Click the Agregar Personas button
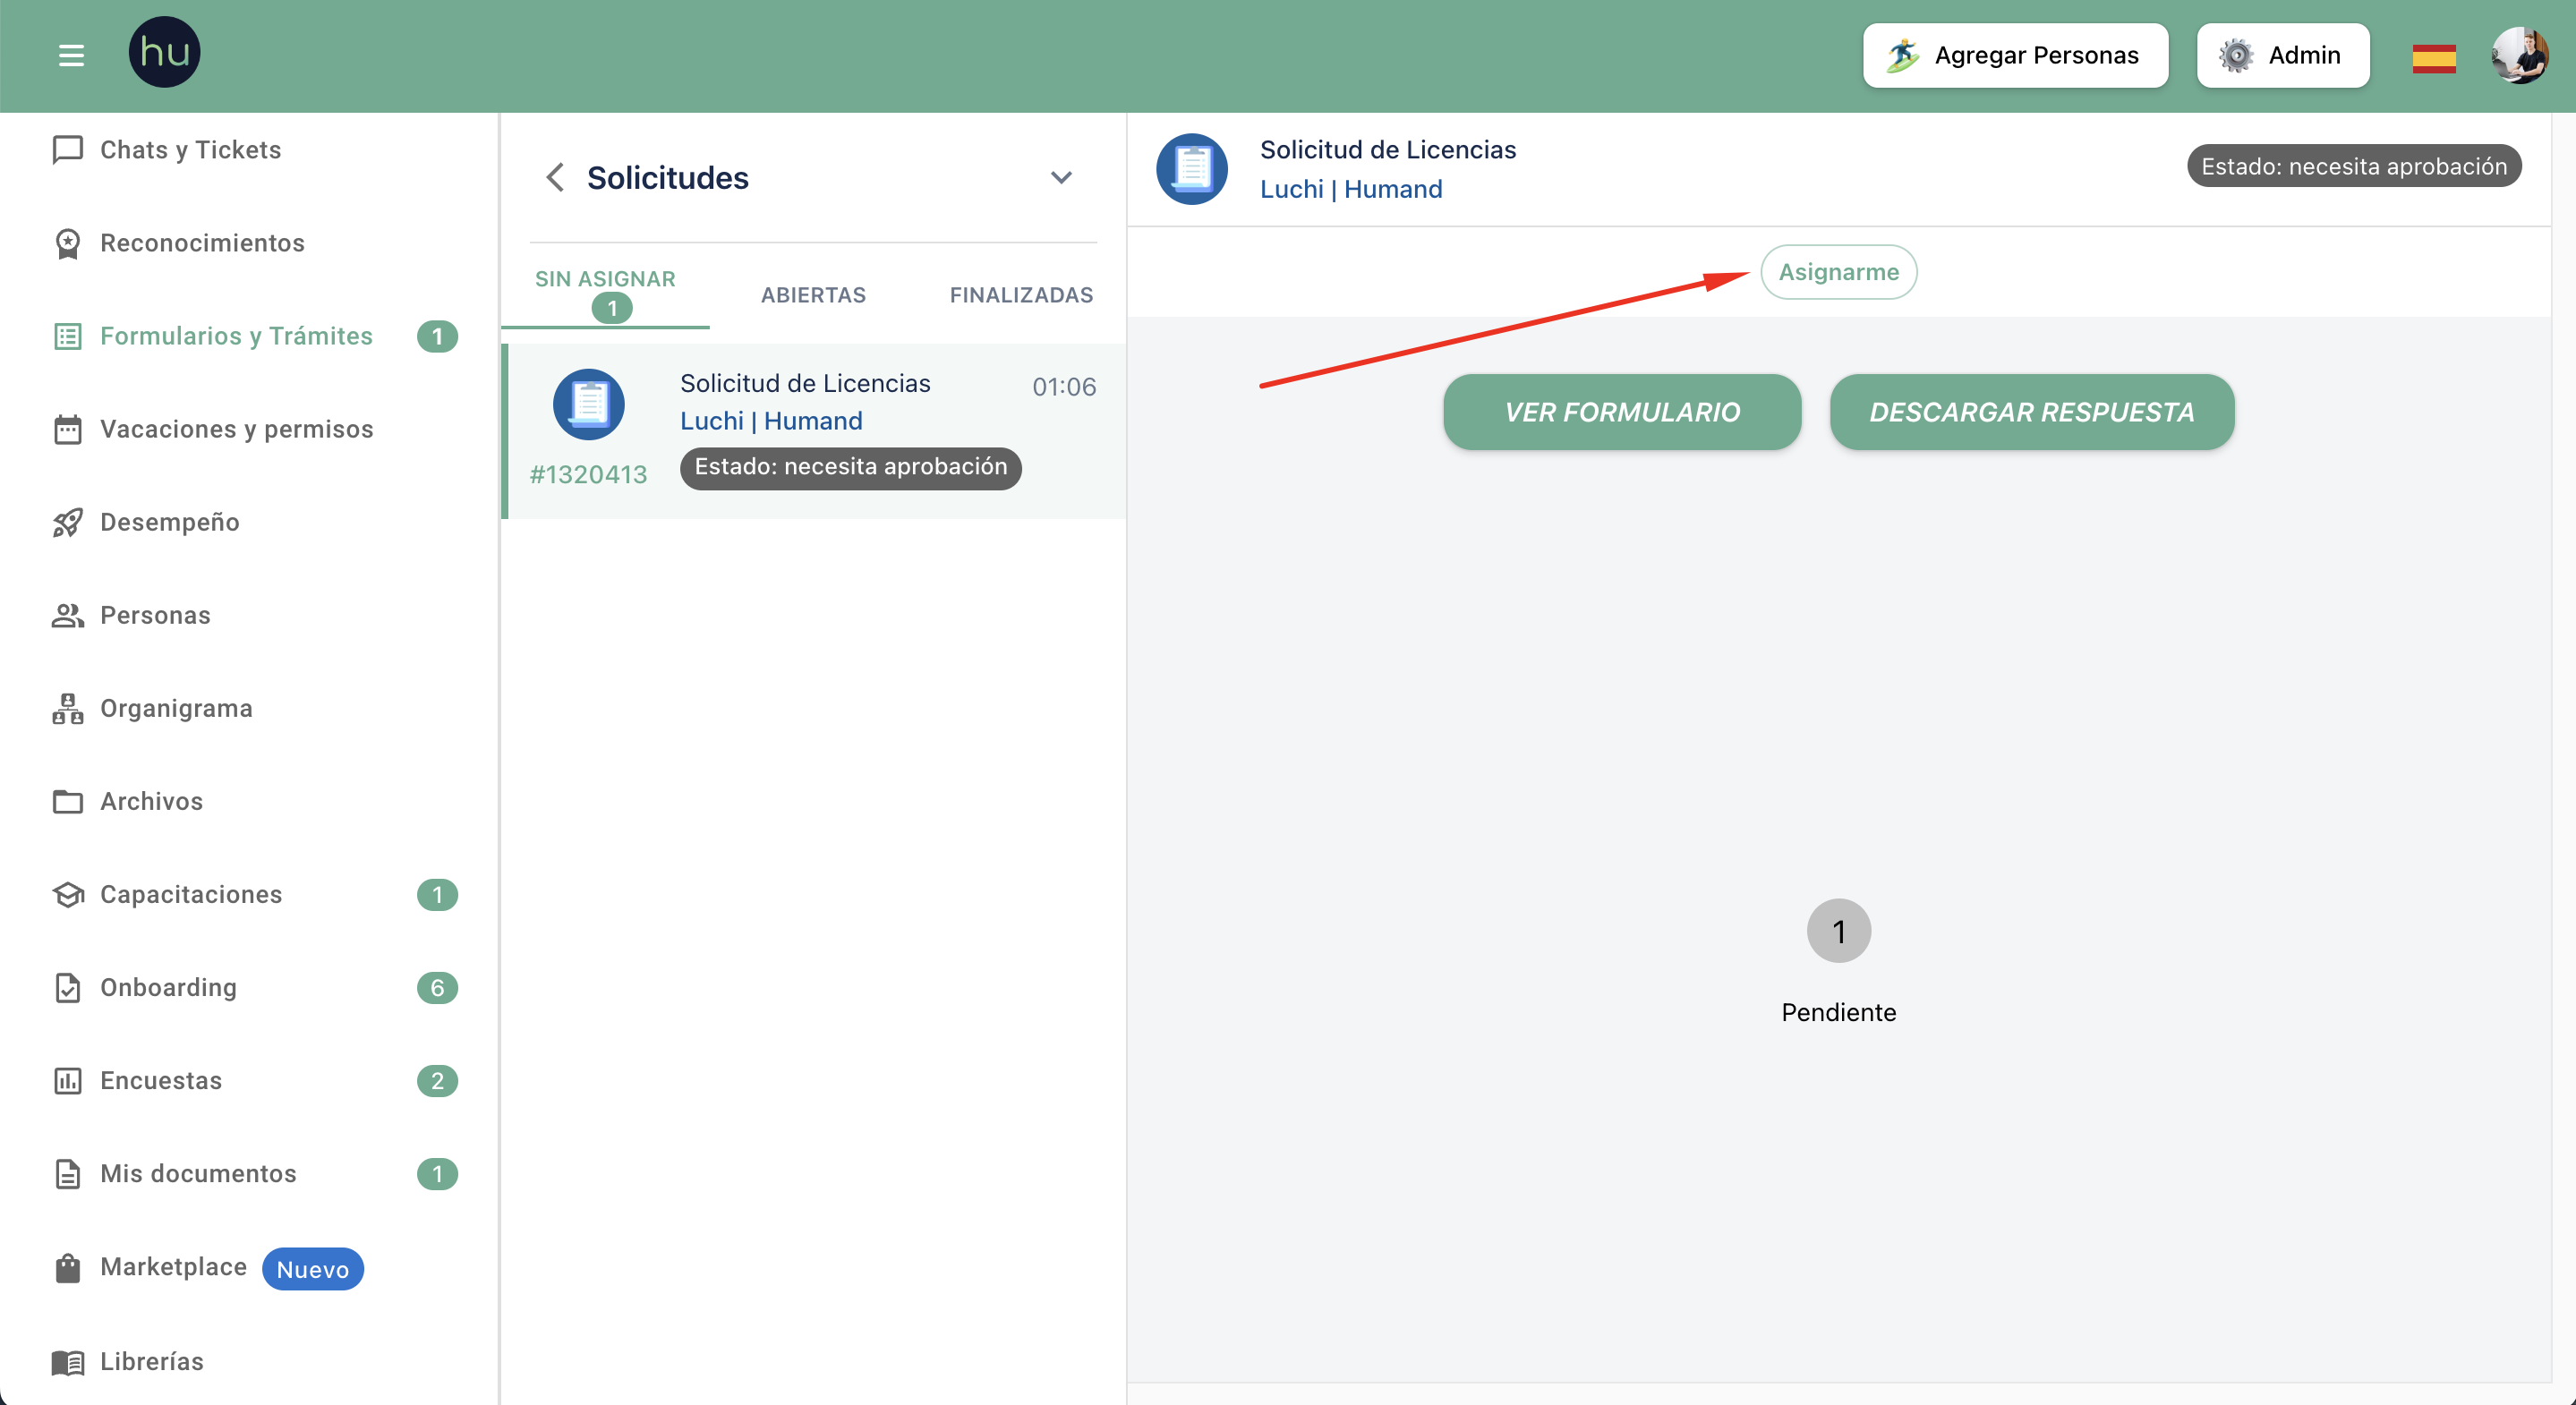The image size is (2576, 1405). click(2015, 55)
